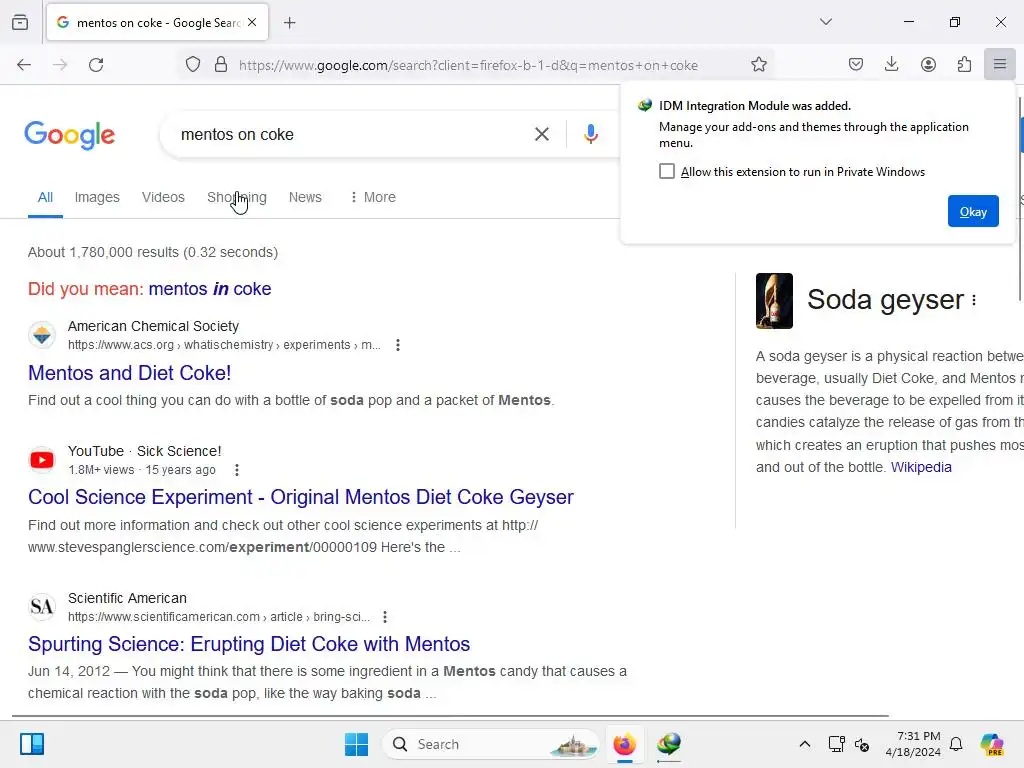
Task: Click the Scientific American SA favicon
Action: (x=42, y=607)
